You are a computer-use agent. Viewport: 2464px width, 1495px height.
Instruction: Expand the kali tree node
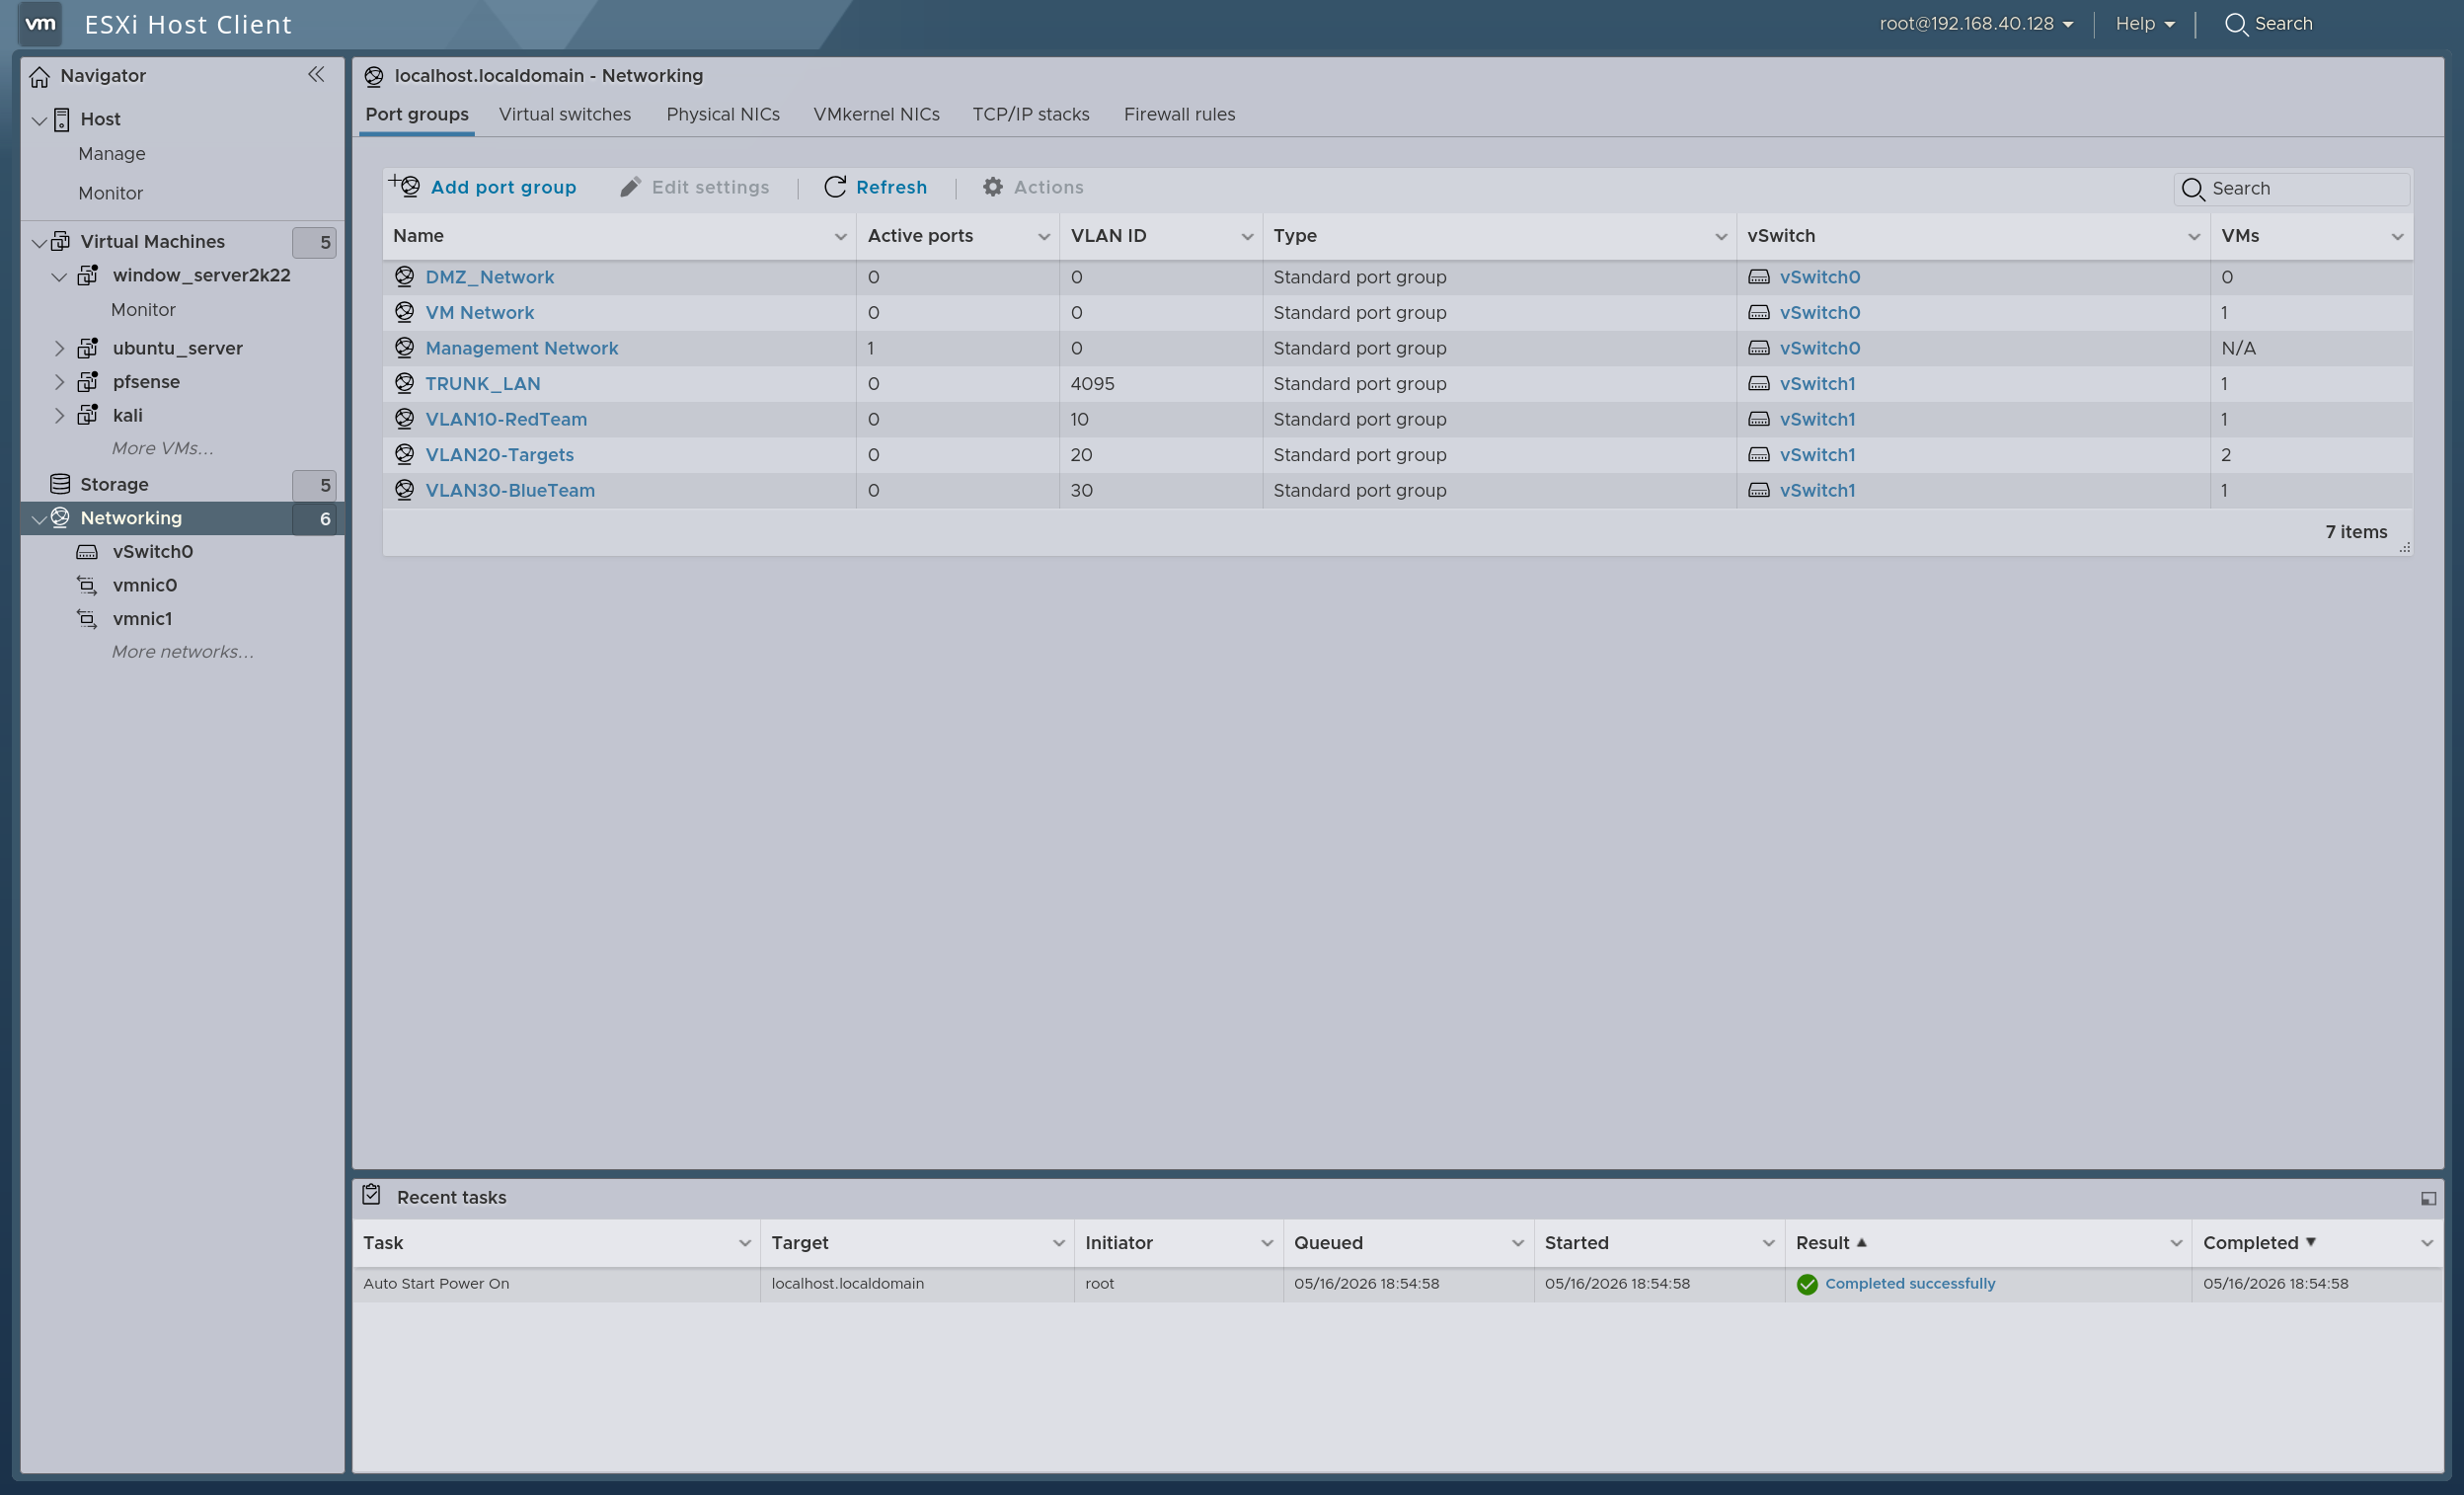point(59,415)
